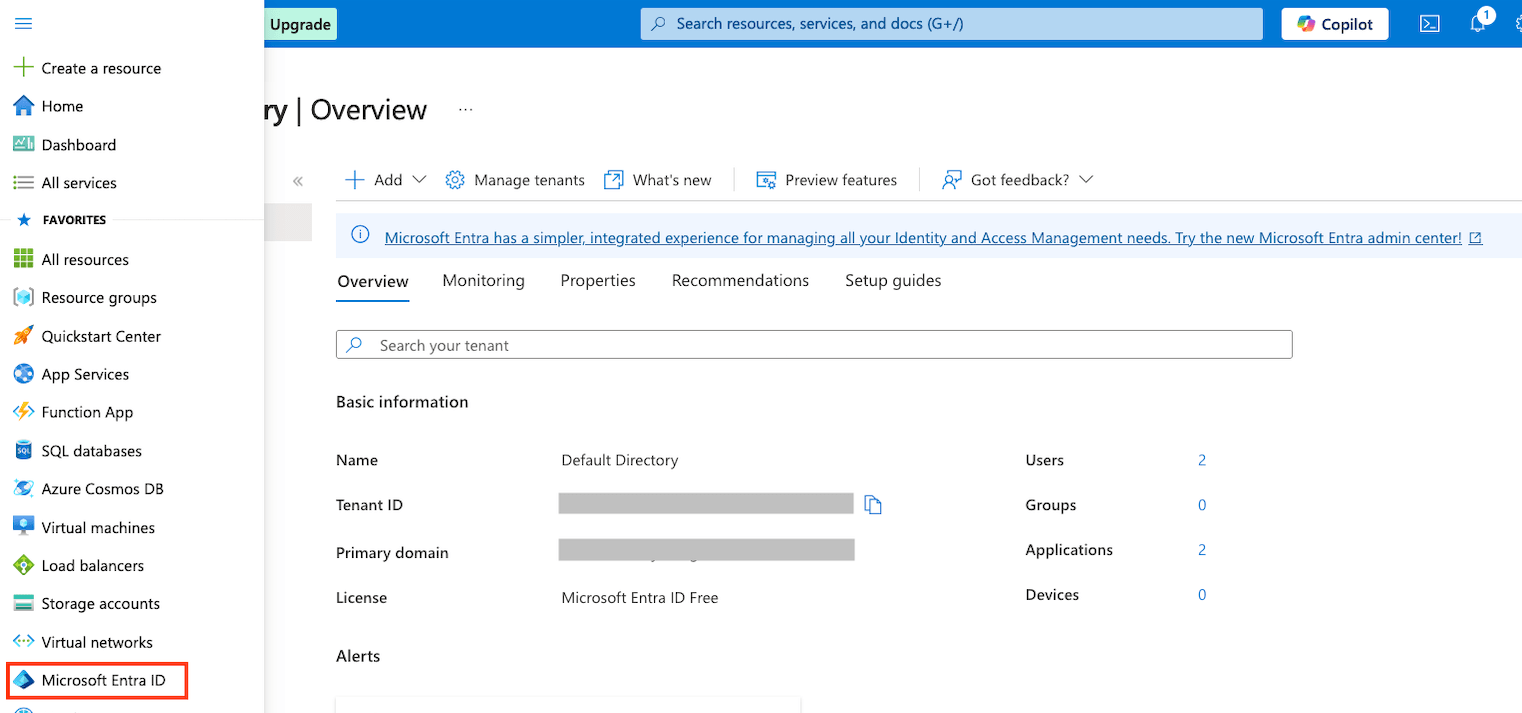Click the Microsoft Entra ID icon

pyautogui.click(x=23, y=680)
